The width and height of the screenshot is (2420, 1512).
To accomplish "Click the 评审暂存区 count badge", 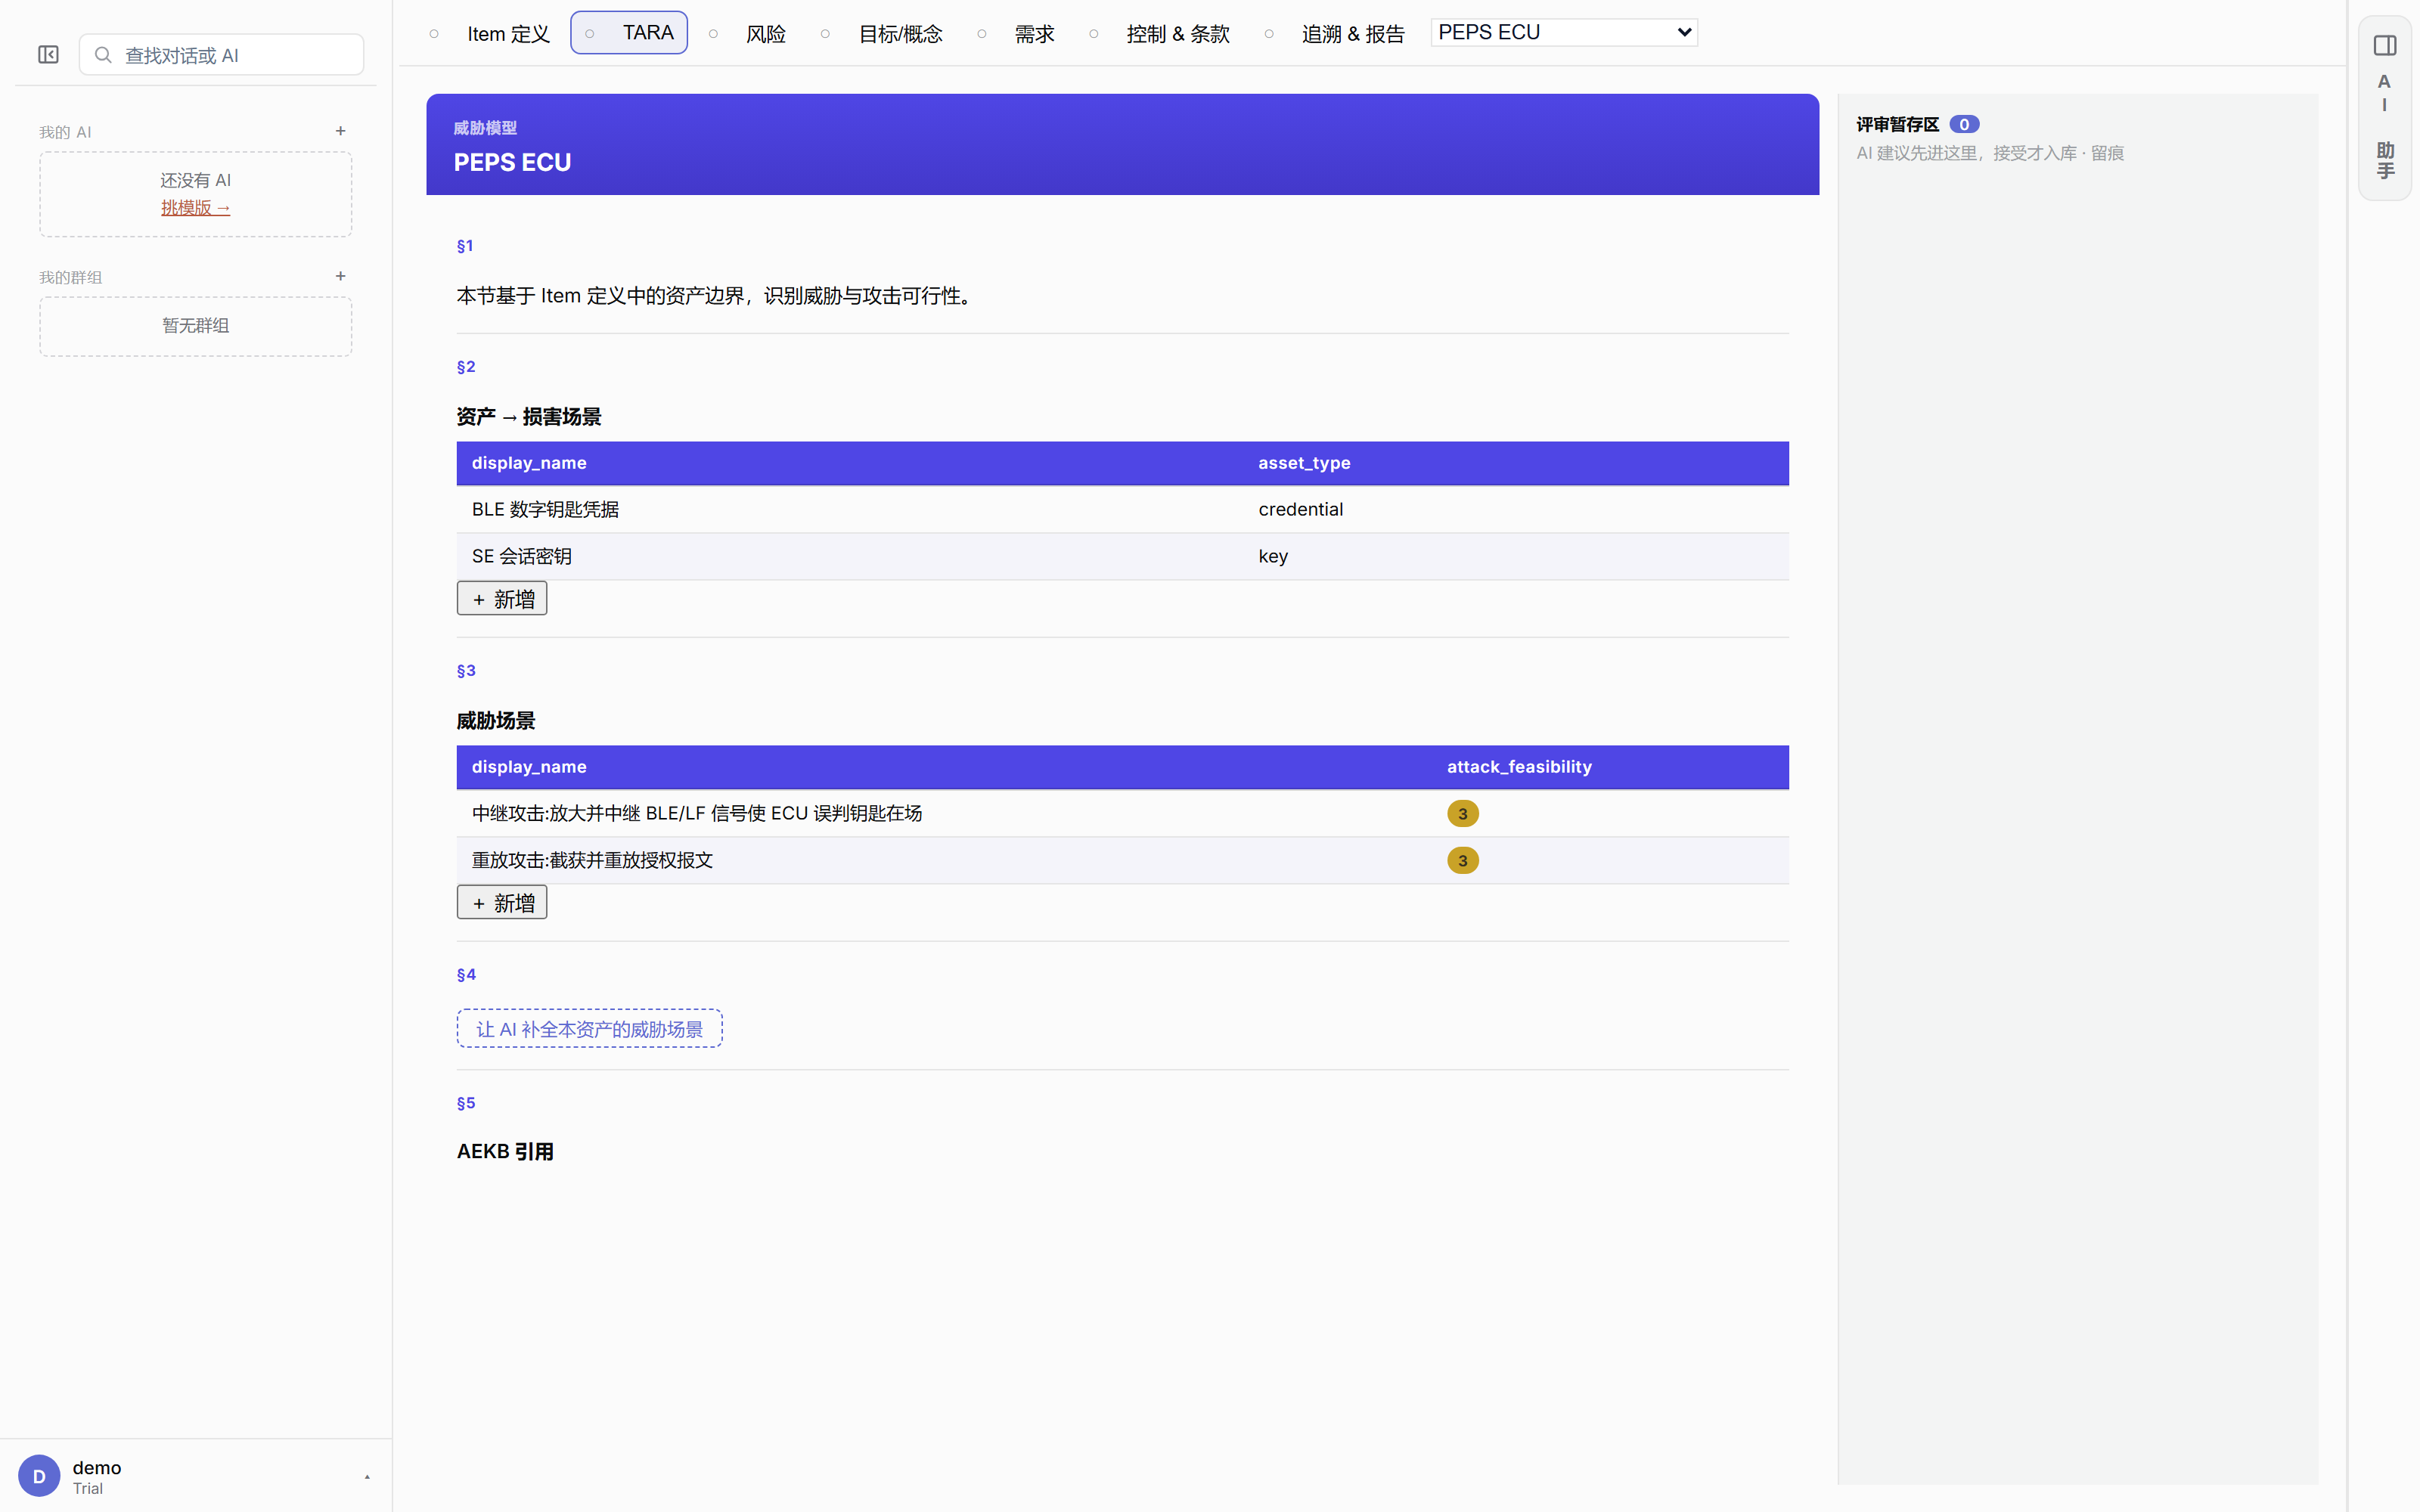I will pos(1963,124).
